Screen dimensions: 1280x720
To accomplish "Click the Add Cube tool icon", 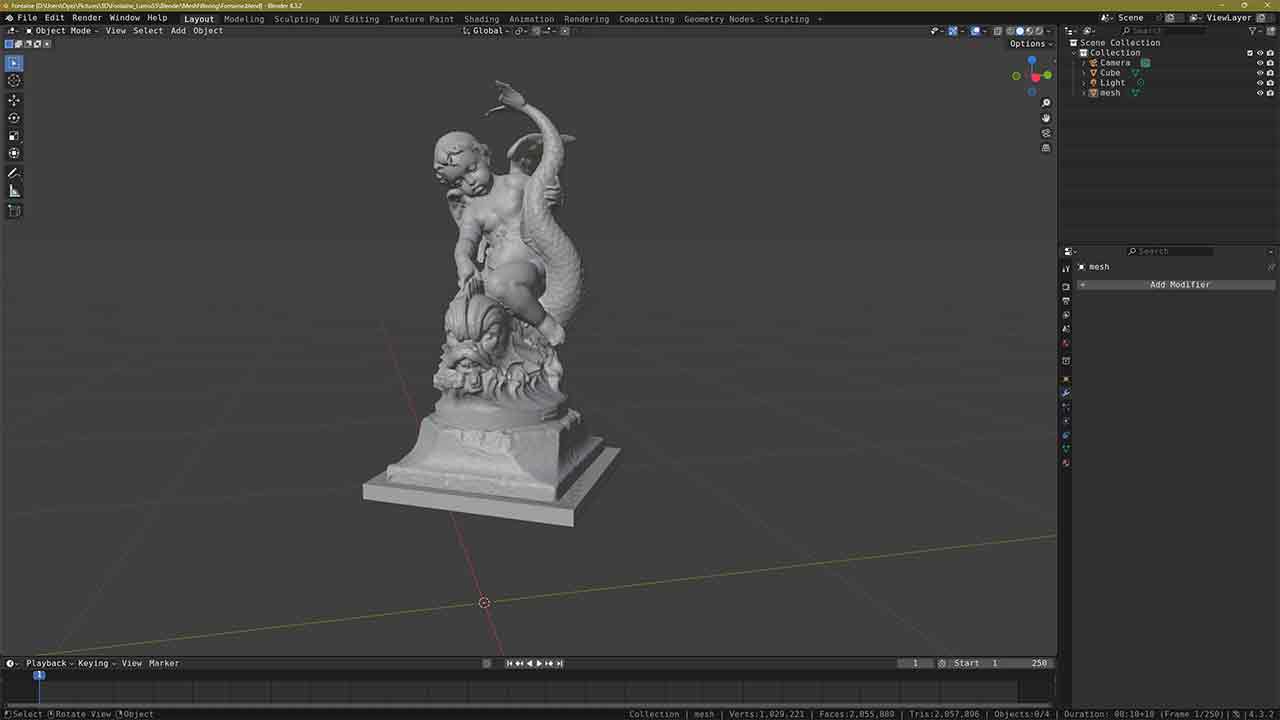I will click(14, 211).
